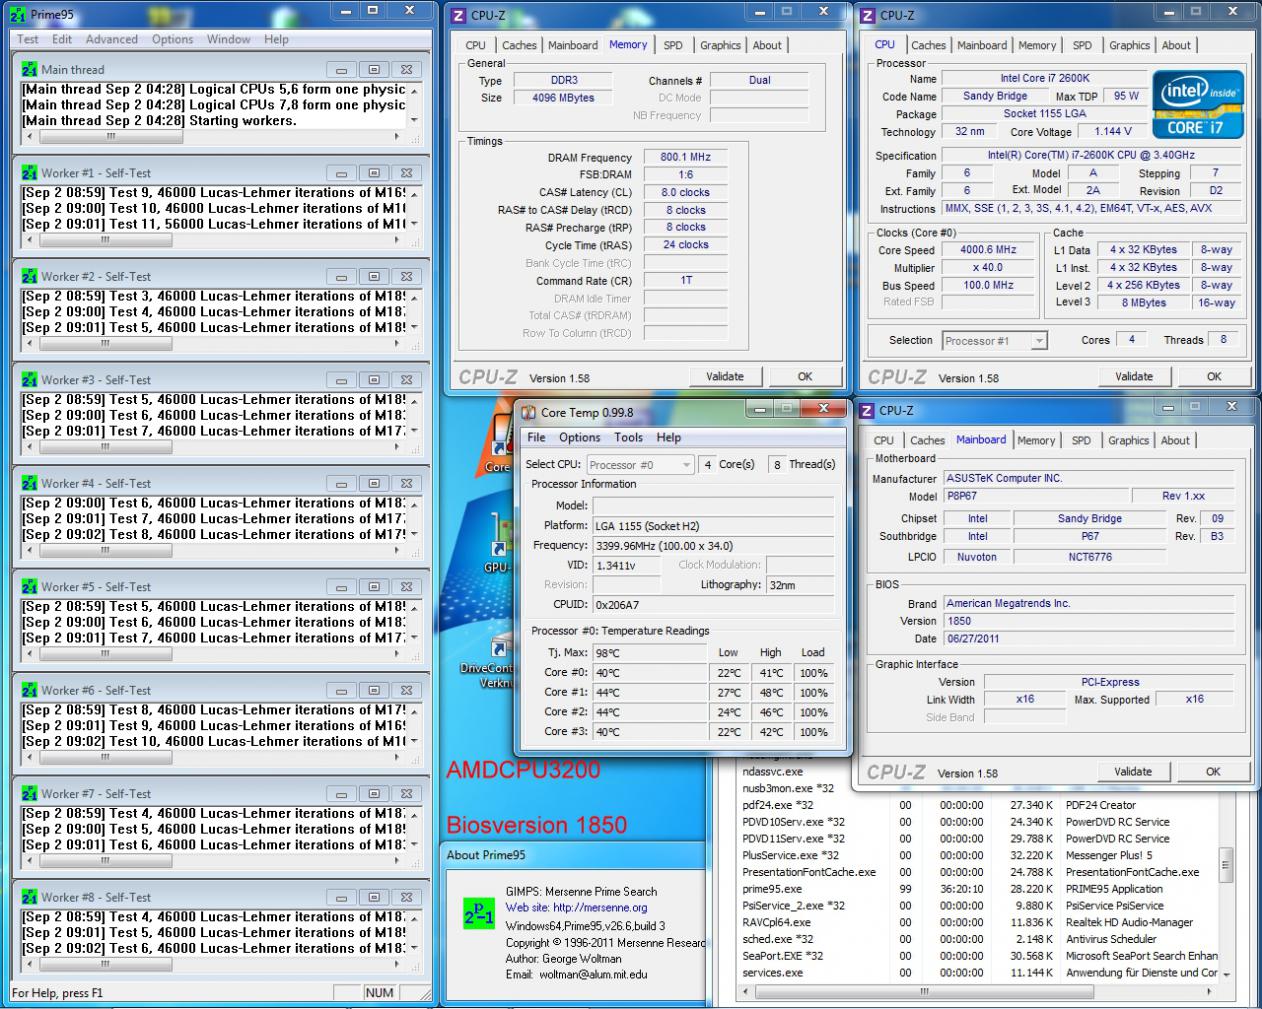Click the Core Temp title bar icon
1262x1009 pixels.
click(529, 413)
